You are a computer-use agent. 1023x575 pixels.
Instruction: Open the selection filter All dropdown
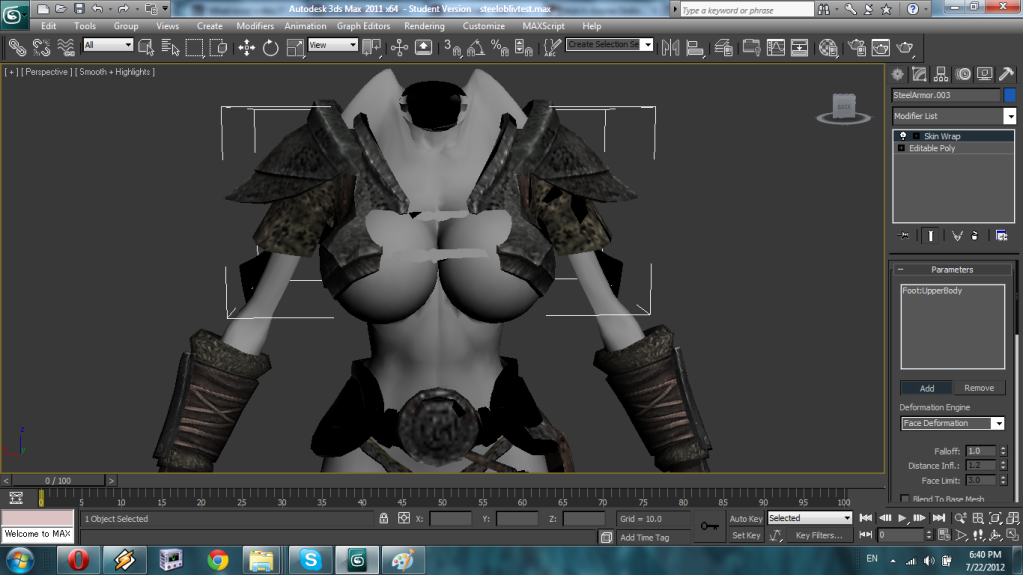(x=108, y=45)
